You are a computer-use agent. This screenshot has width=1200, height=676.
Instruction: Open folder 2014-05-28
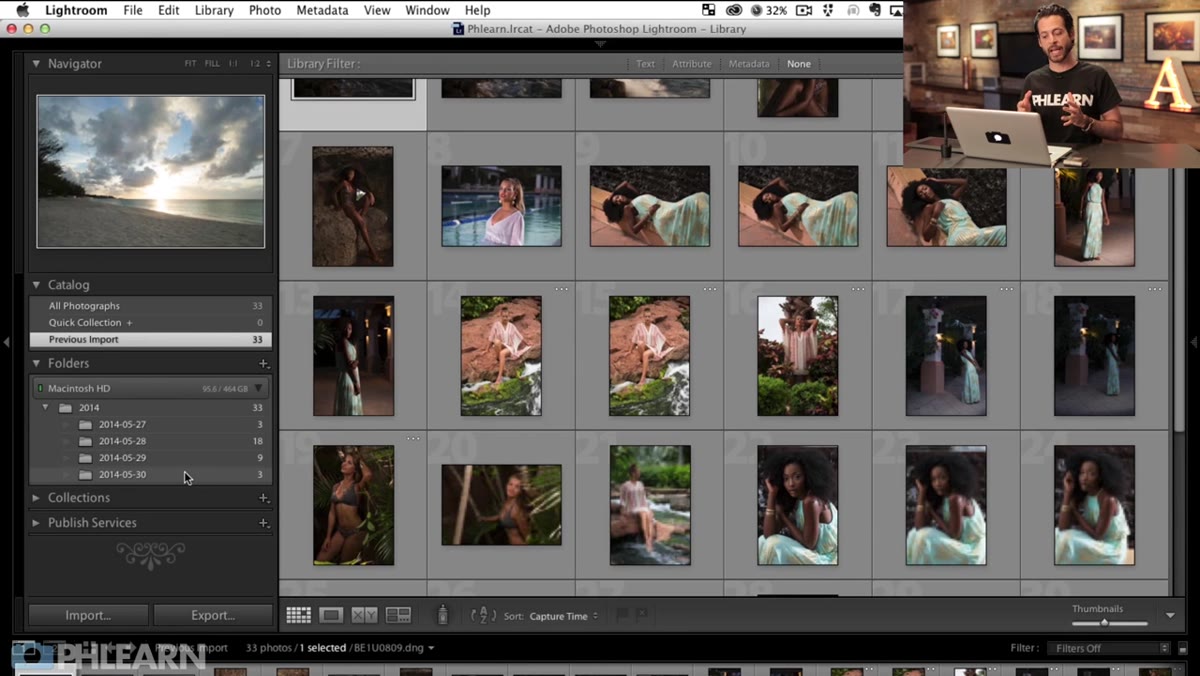pyautogui.click(x=150, y=441)
